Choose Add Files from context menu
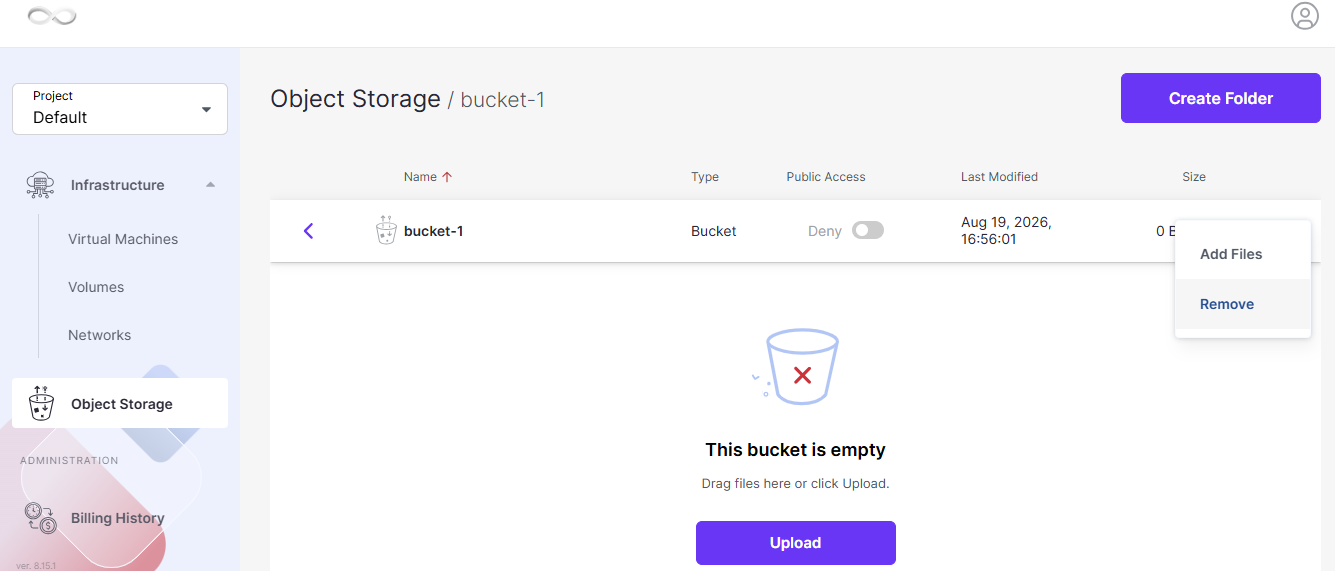The height and width of the screenshot is (571, 1335). [1243, 254]
